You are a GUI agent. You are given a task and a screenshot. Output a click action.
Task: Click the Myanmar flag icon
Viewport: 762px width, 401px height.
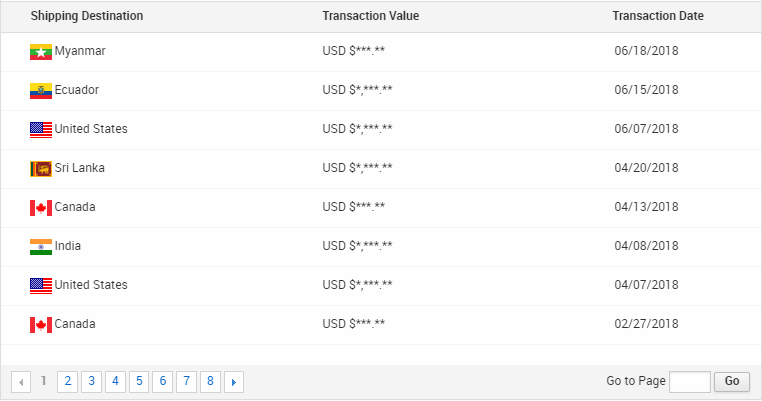tap(41, 51)
